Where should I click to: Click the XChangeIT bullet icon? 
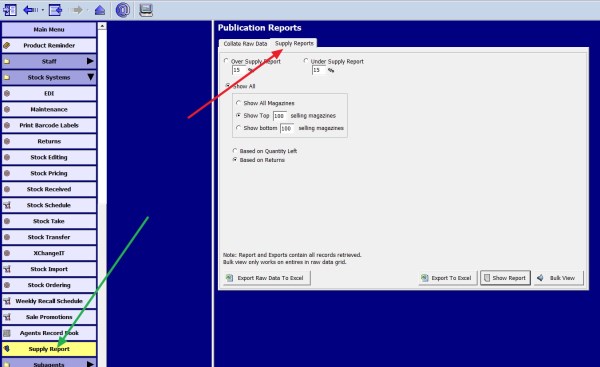click(7, 253)
